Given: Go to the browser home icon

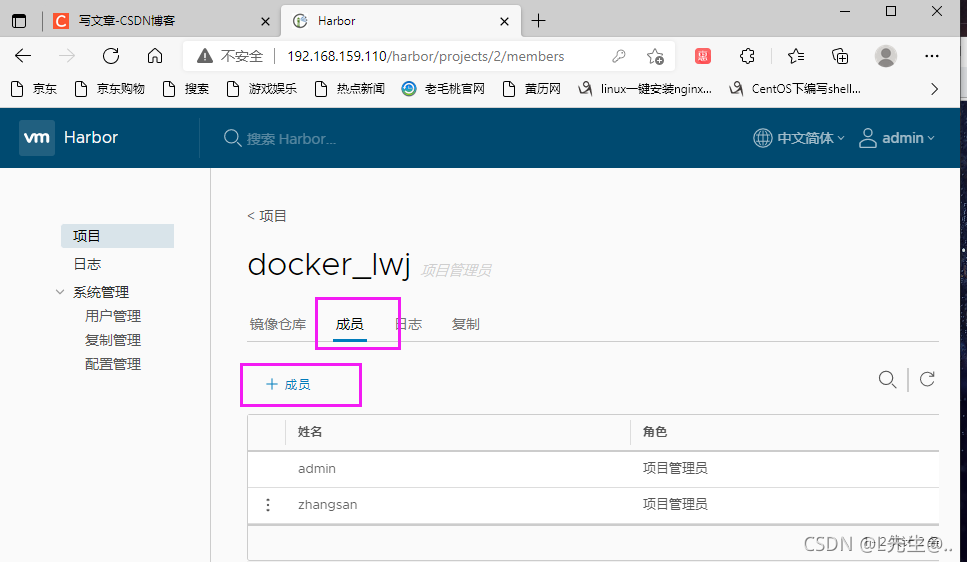Looking at the screenshot, I should (x=155, y=56).
